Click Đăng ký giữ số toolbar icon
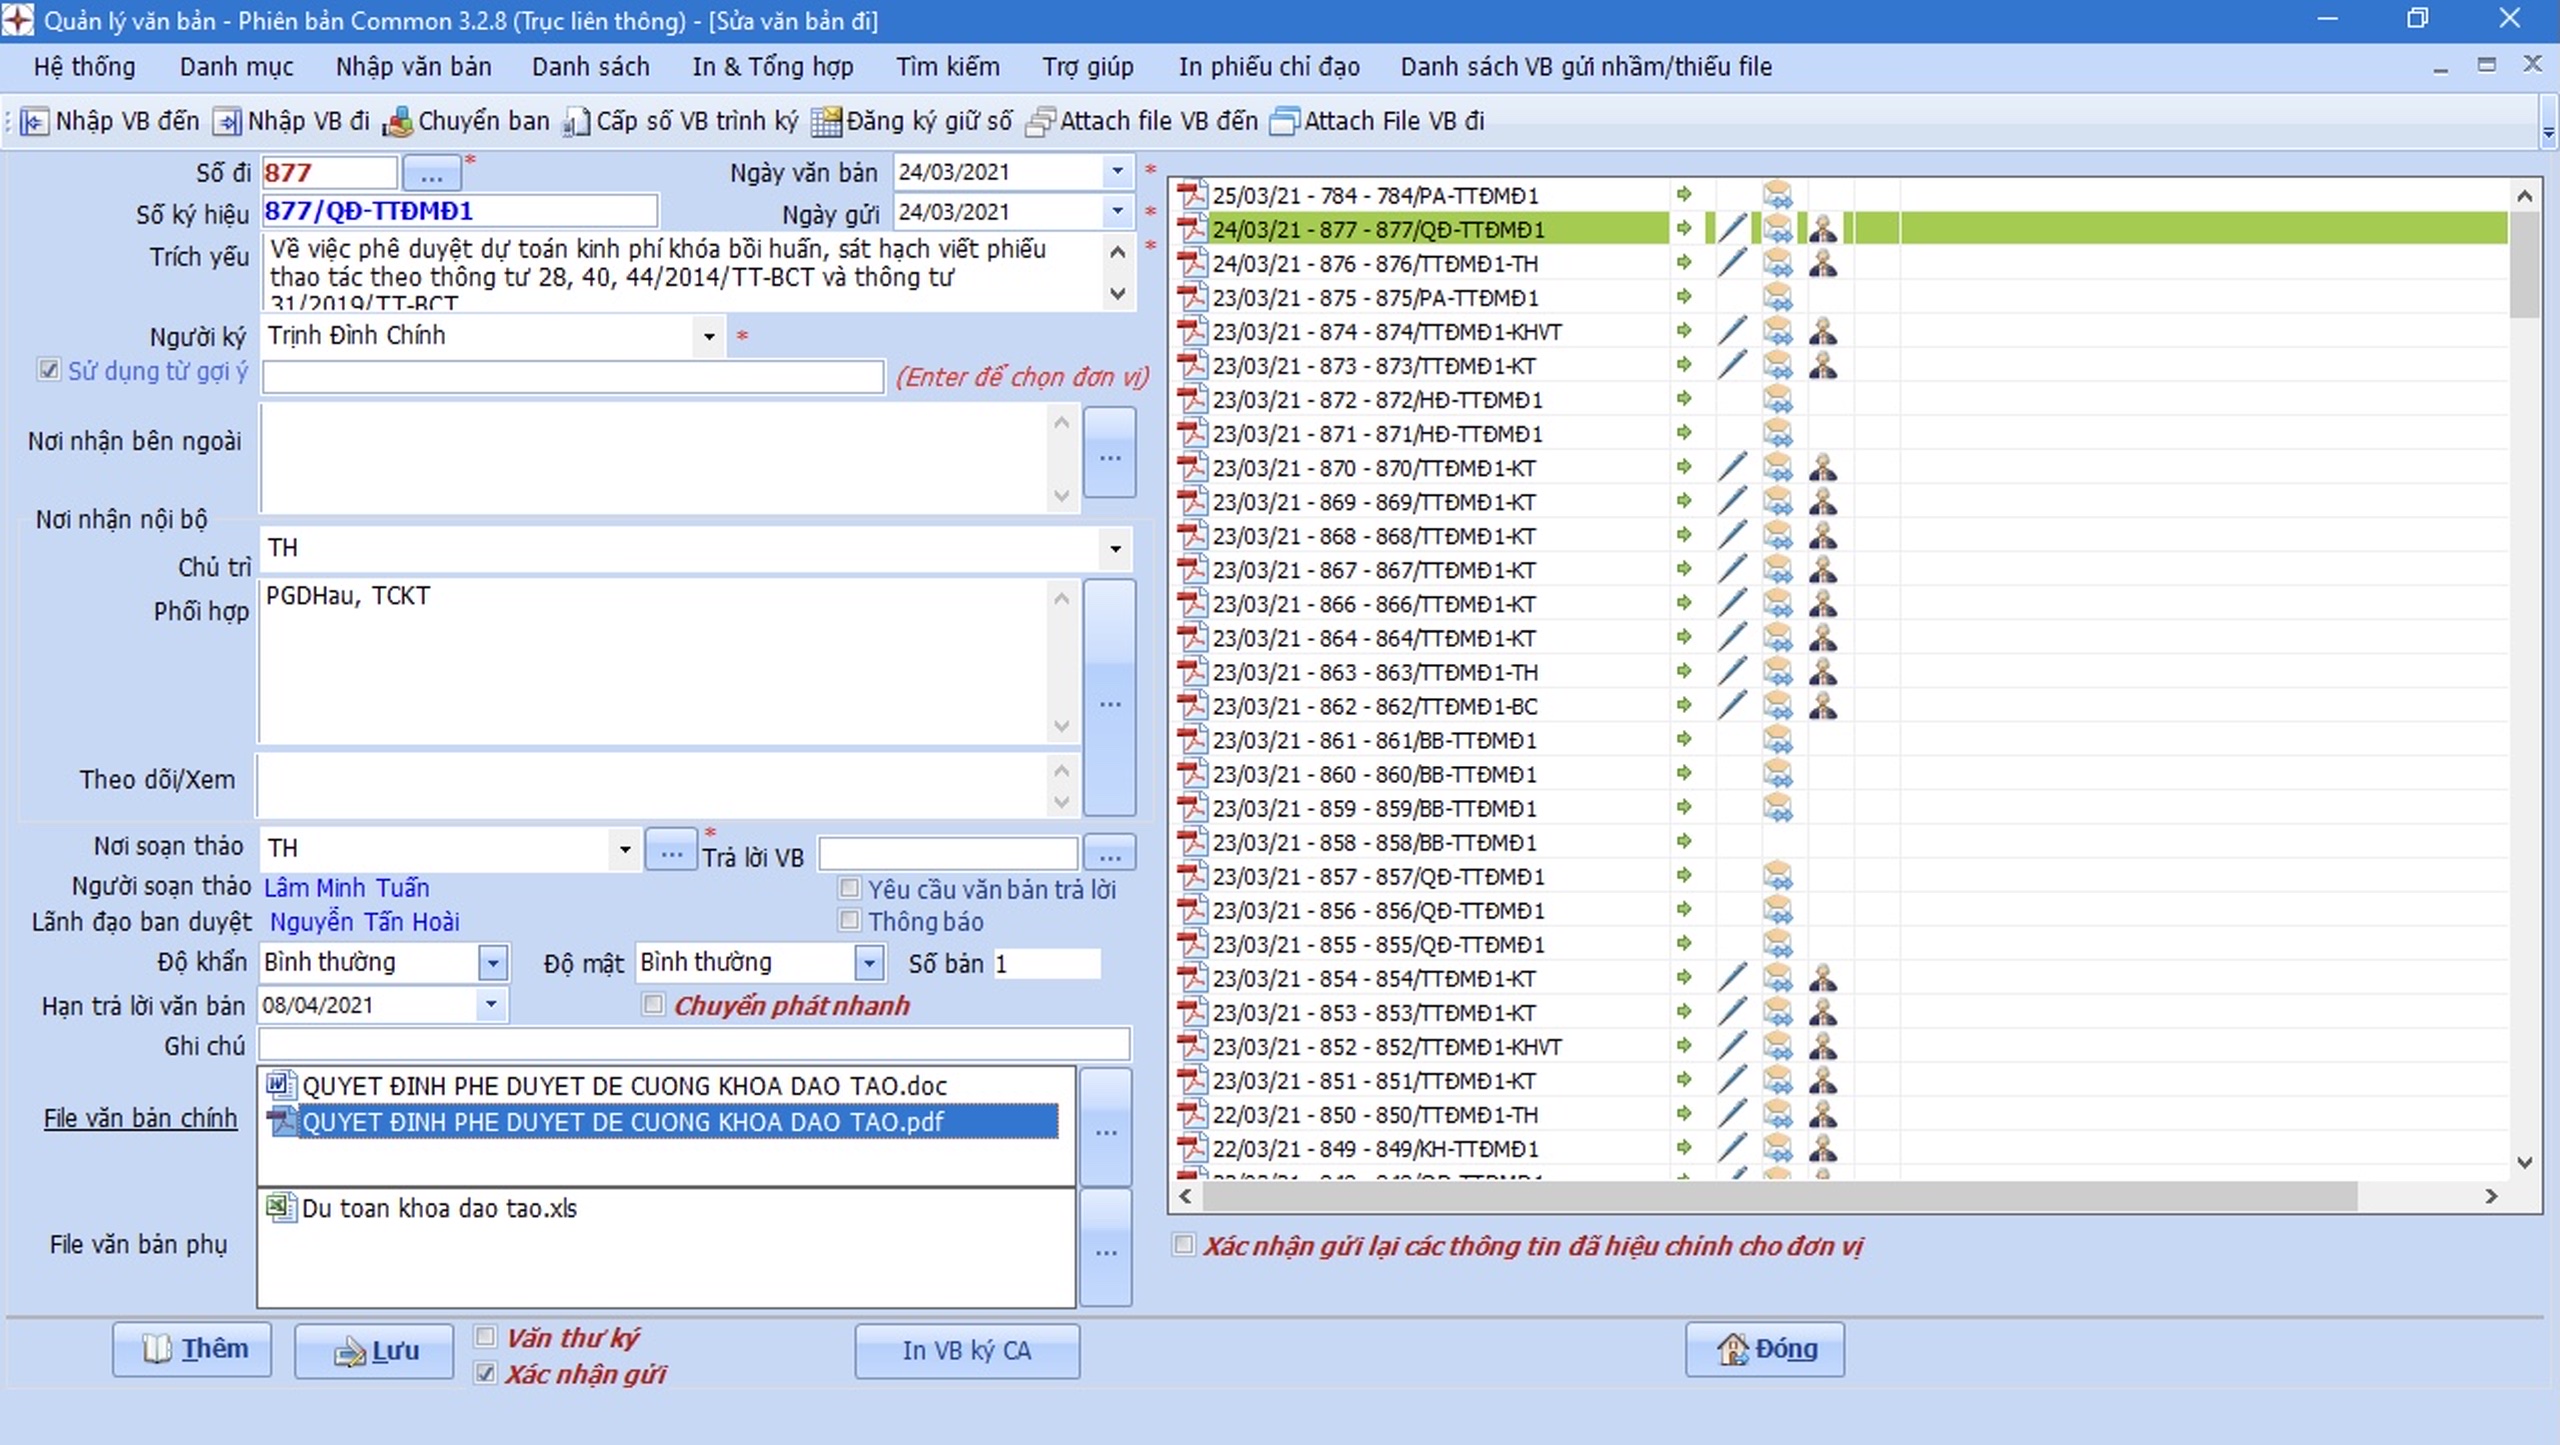This screenshot has height=1445, width=2560. tap(826, 122)
